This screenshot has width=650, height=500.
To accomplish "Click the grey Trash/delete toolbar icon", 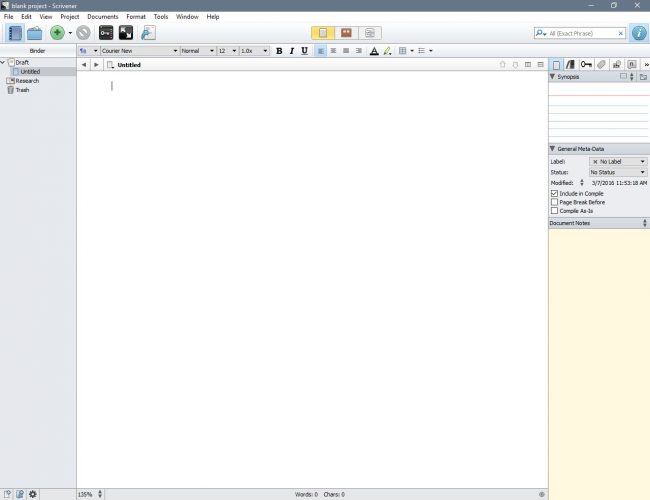I will (x=83, y=33).
